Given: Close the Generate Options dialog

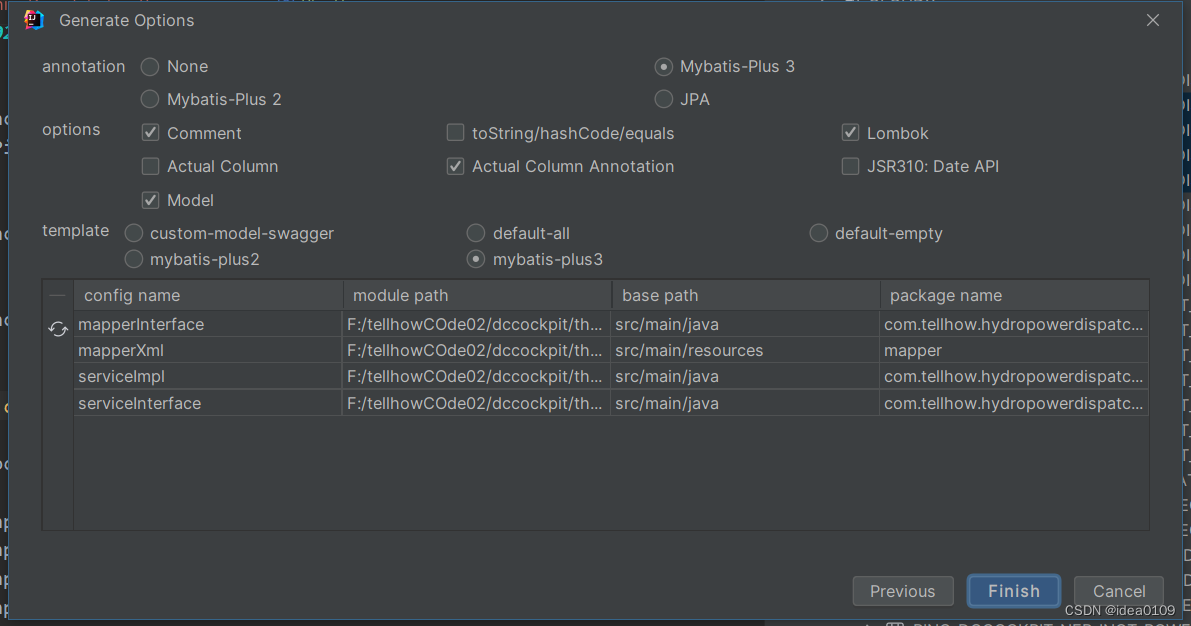Looking at the screenshot, I should pos(1152,19).
